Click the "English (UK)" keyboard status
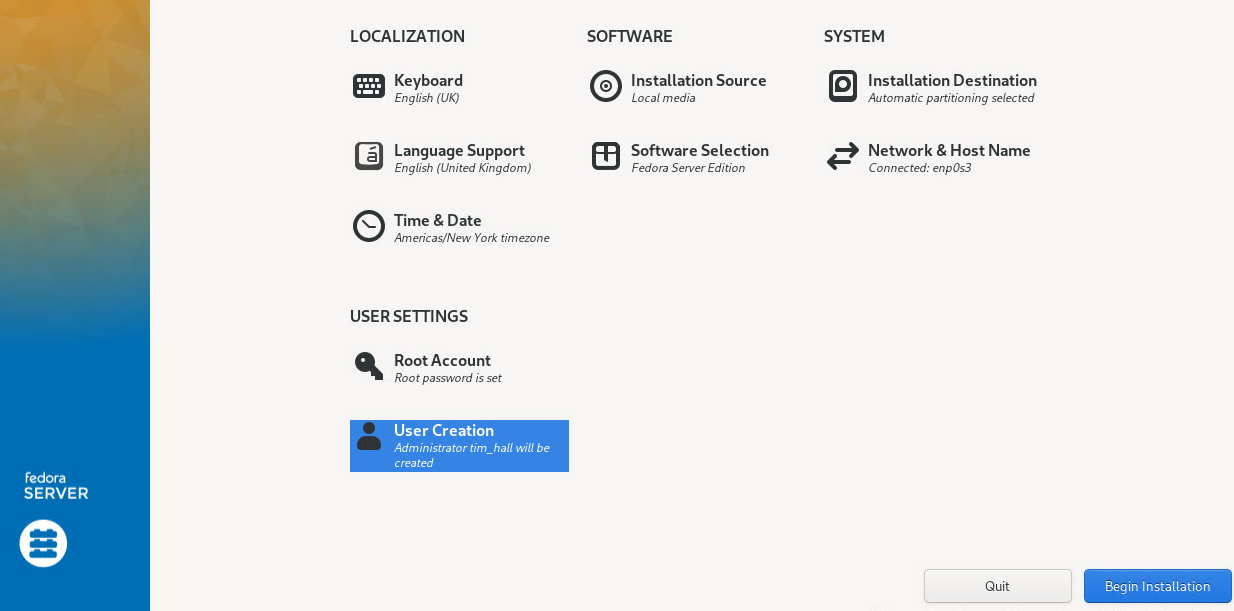1234x611 pixels. (x=427, y=98)
